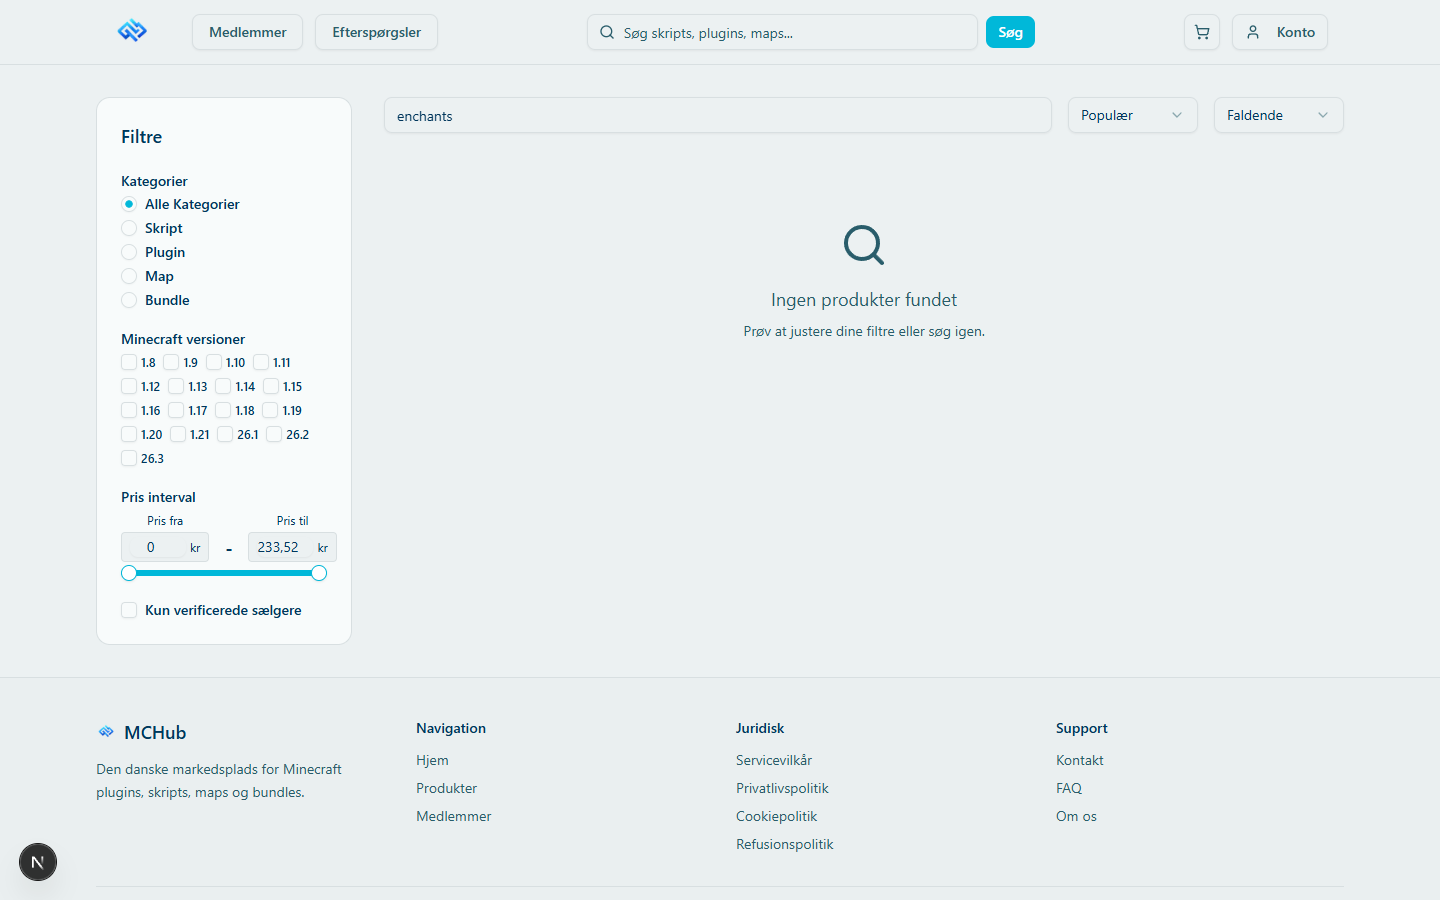Check the Minecraft version 1.8 box
1440x900 pixels.
pyautogui.click(x=129, y=362)
